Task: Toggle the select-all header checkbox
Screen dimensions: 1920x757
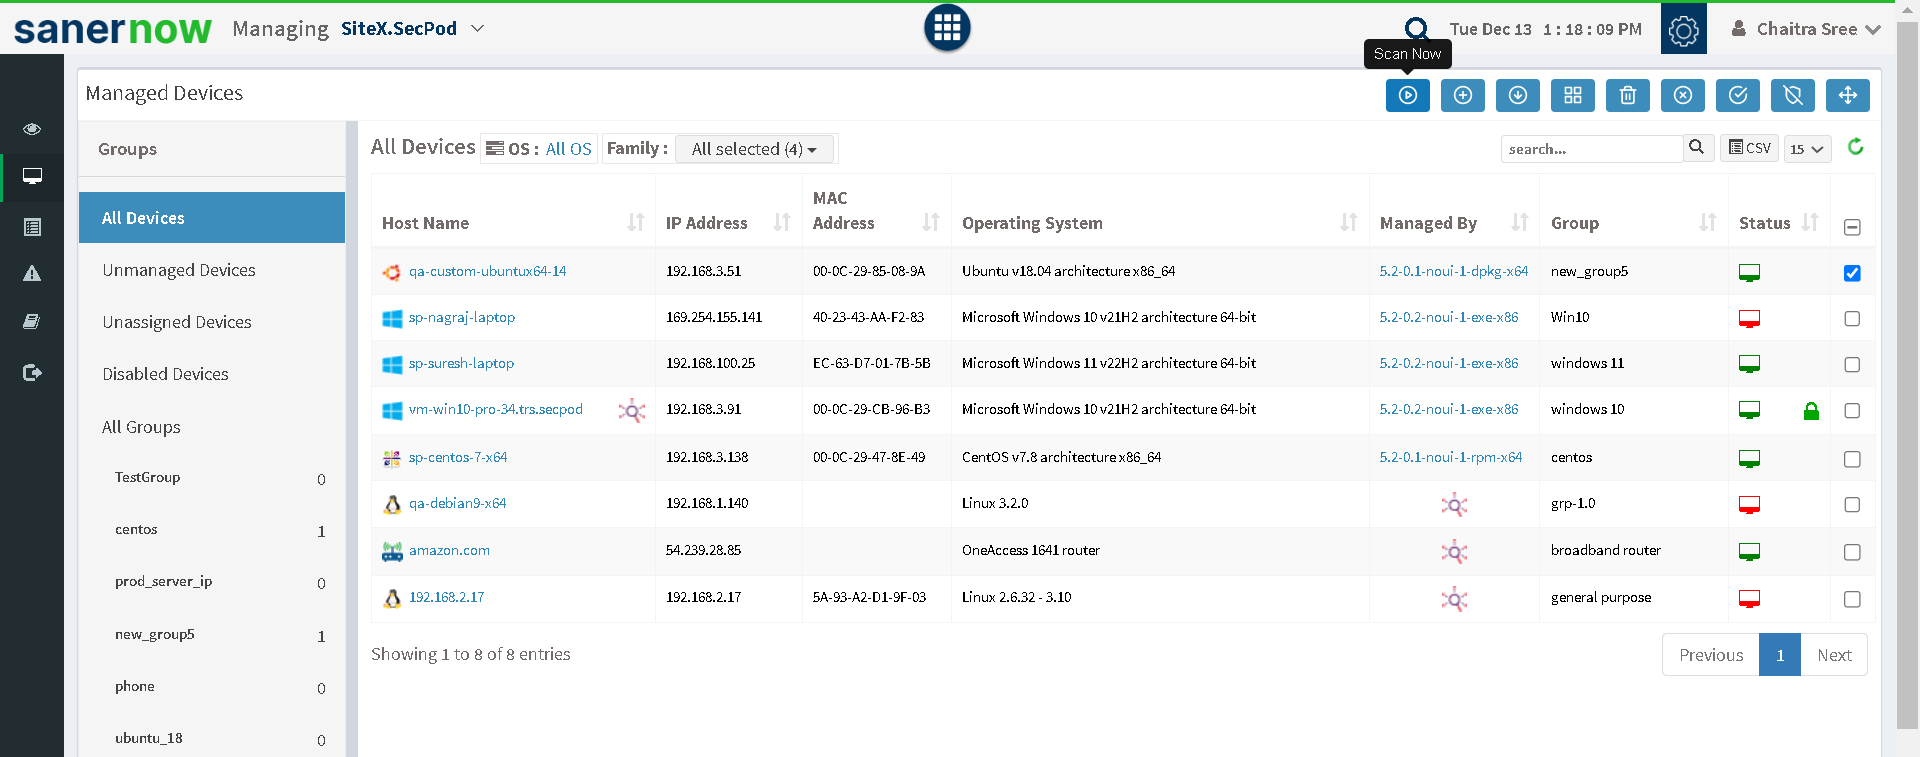Action: 1852,227
